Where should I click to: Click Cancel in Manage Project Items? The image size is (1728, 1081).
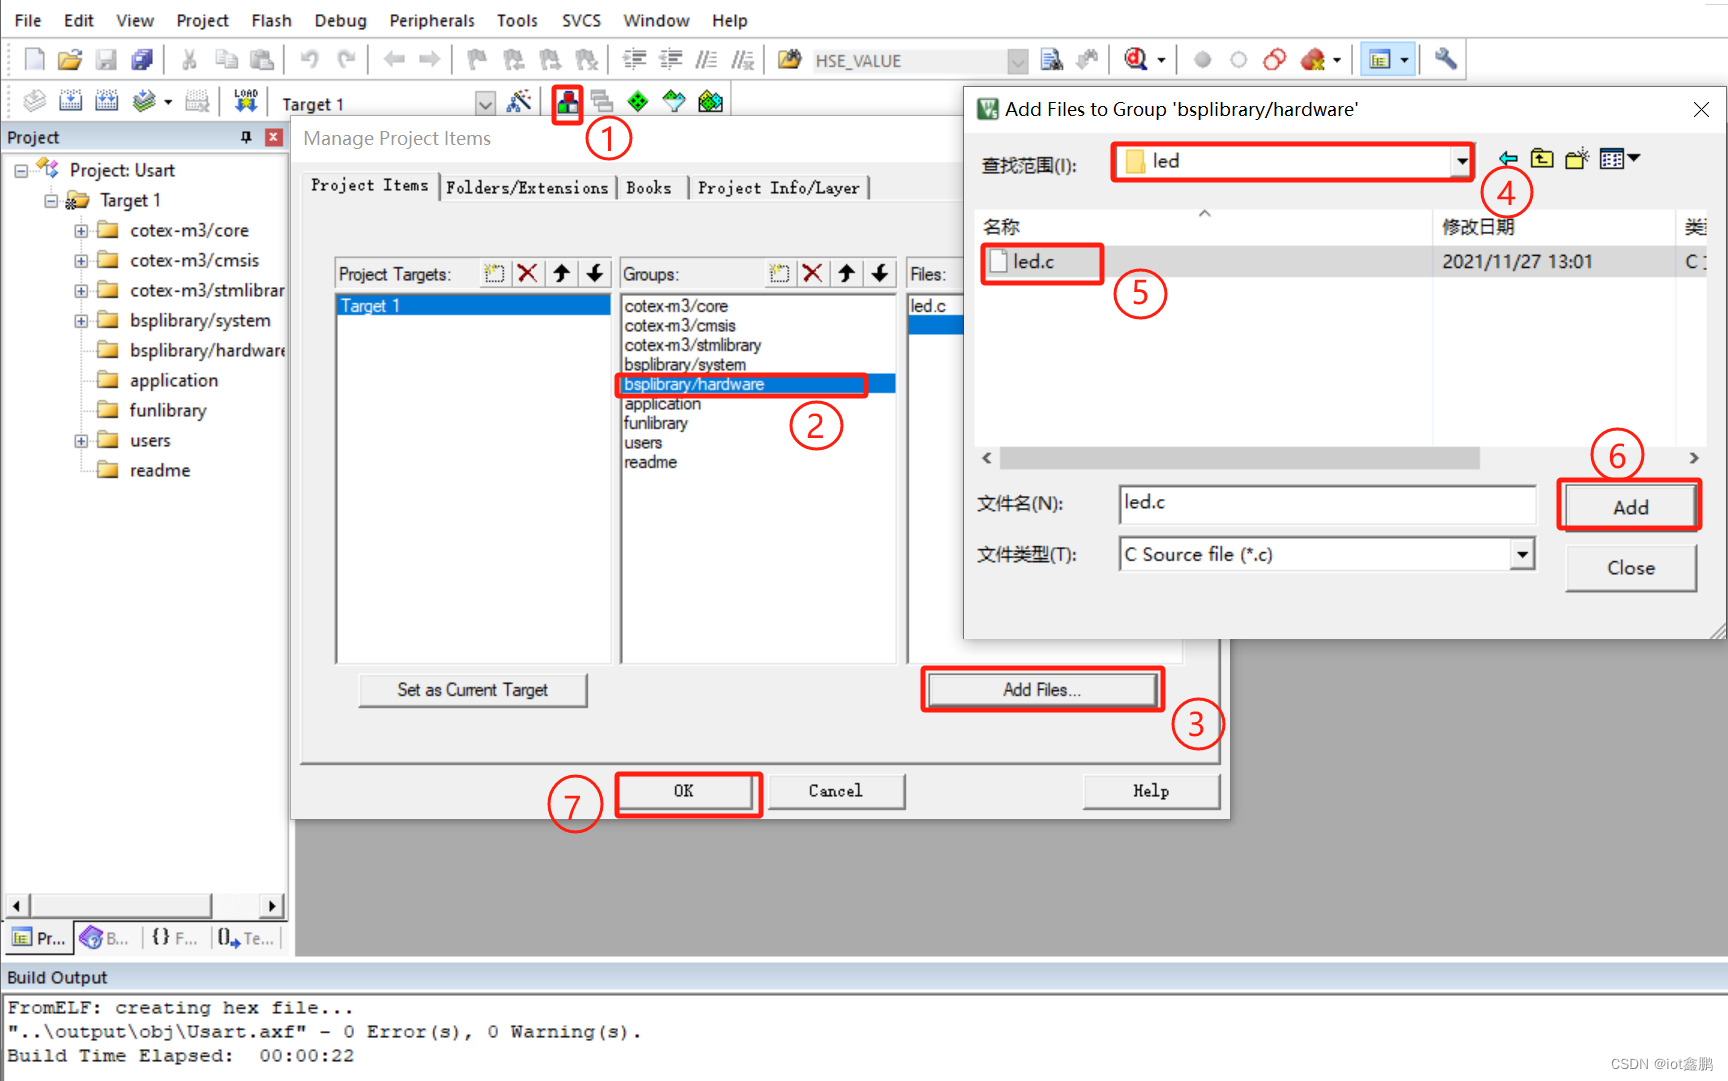coord(836,791)
